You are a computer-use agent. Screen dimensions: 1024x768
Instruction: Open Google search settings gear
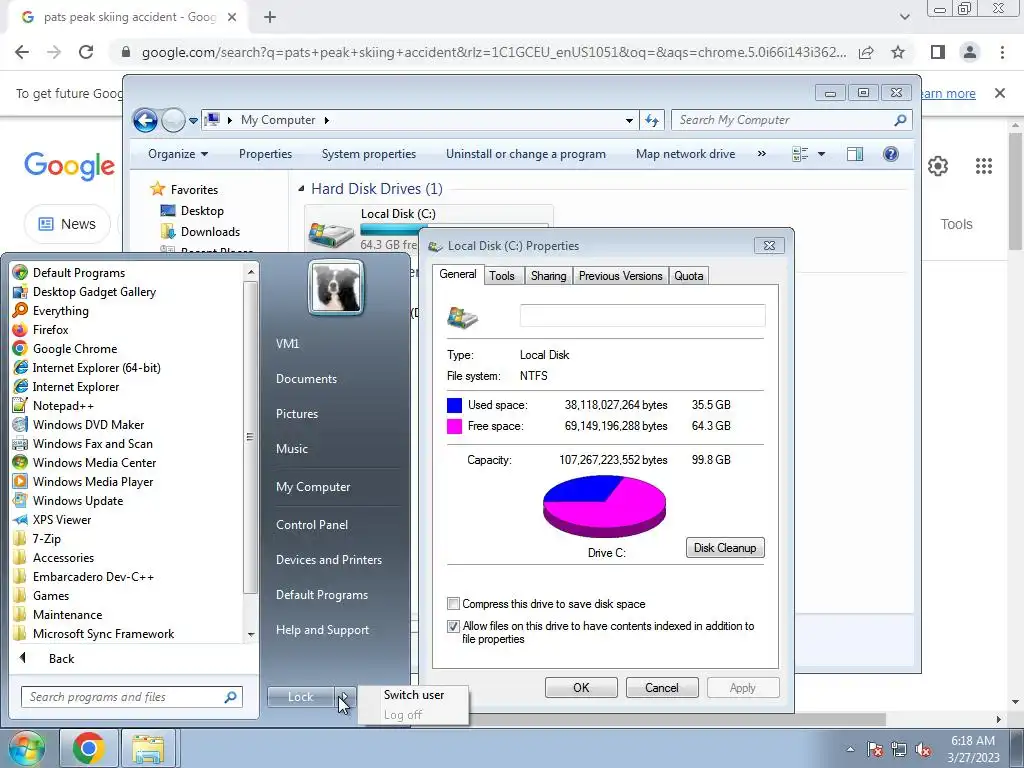[x=938, y=166]
